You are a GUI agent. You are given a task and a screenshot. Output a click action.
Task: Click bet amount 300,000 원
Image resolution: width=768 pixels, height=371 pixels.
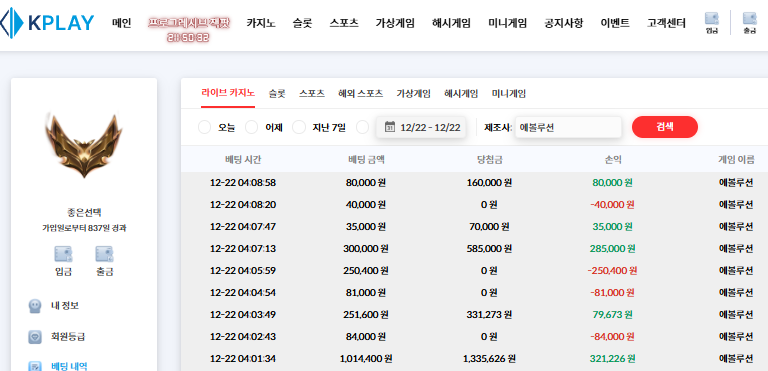(x=366, y=248)
